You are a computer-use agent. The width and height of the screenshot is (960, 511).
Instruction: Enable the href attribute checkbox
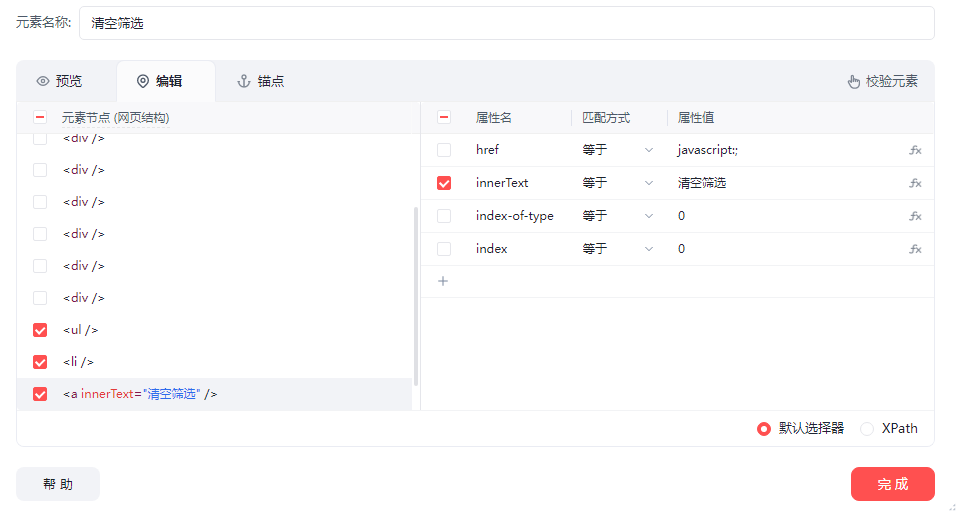pos(444,150)
